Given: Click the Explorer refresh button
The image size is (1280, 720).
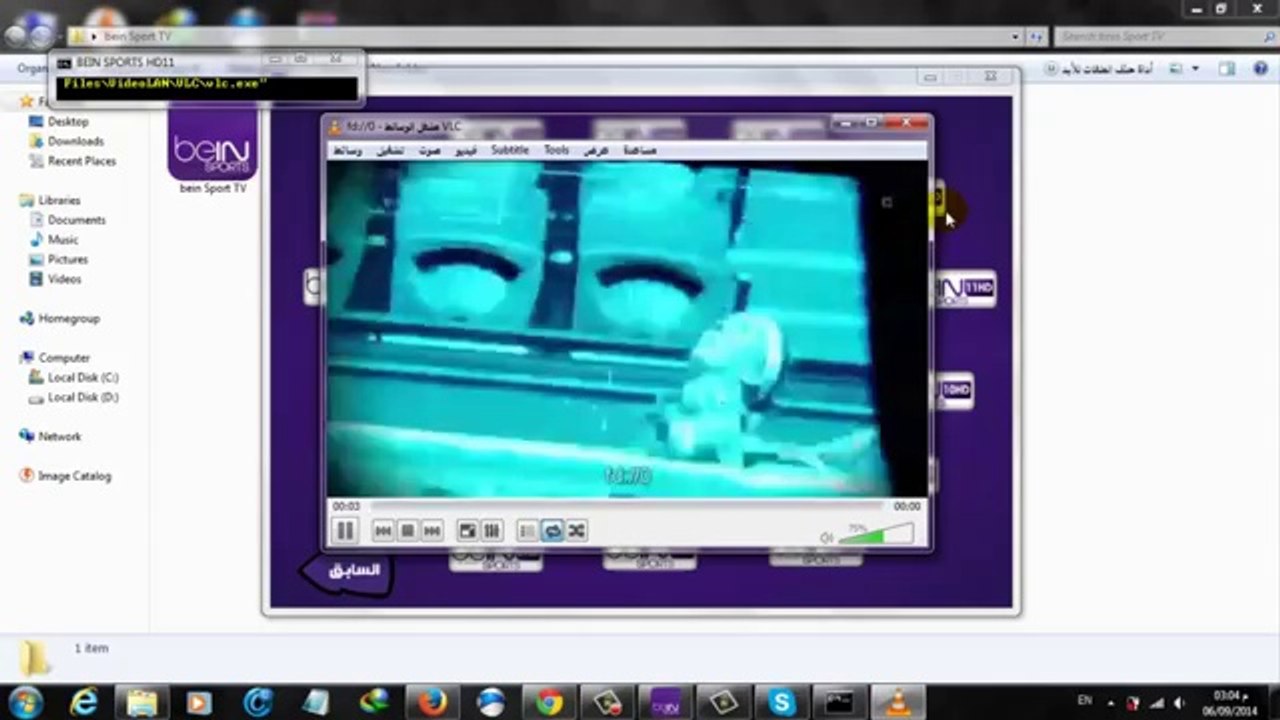Looking at the screenshot, I should click(1036, 37).
